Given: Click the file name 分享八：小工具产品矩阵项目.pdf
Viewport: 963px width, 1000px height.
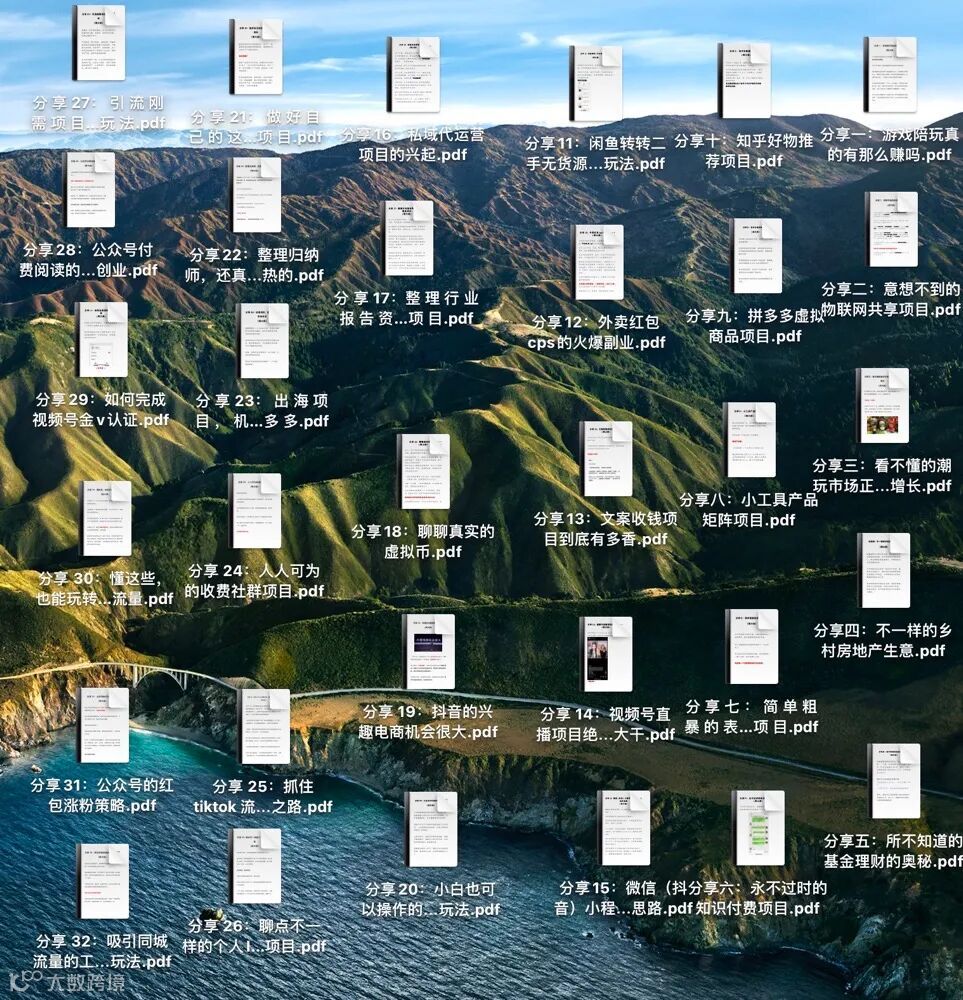Looking at the screenshot, I should click(749, 510).
